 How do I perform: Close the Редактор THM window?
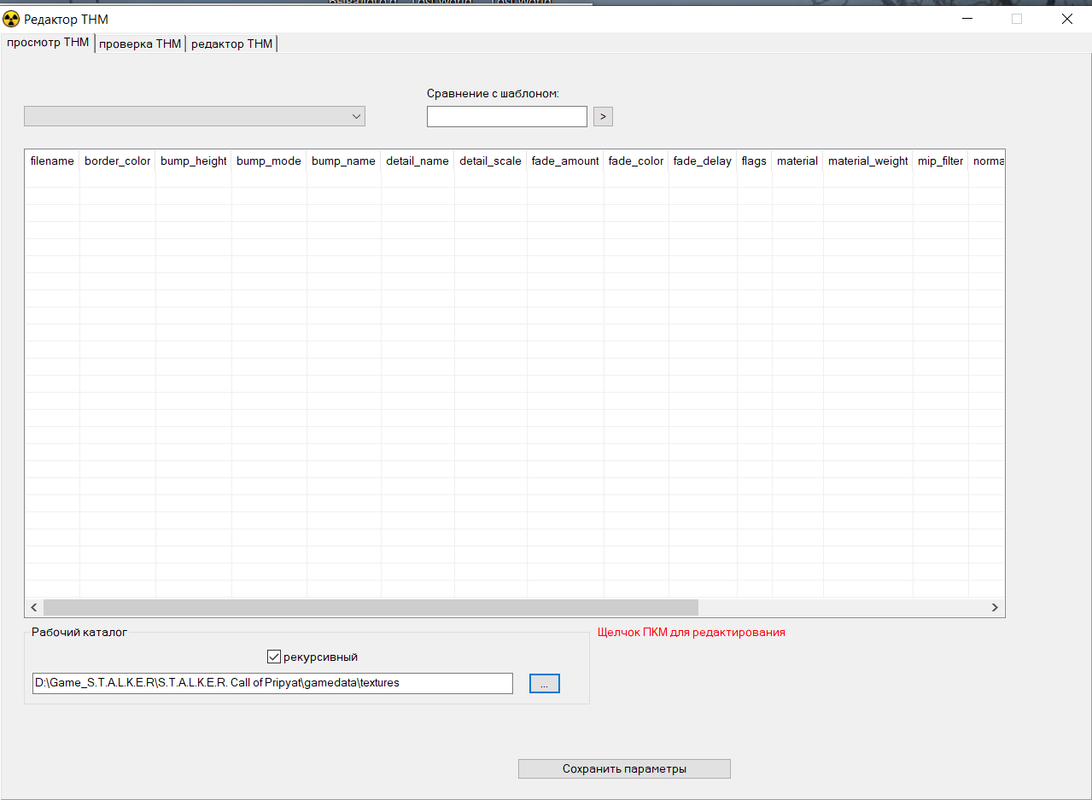click(x=1067, y=19)
